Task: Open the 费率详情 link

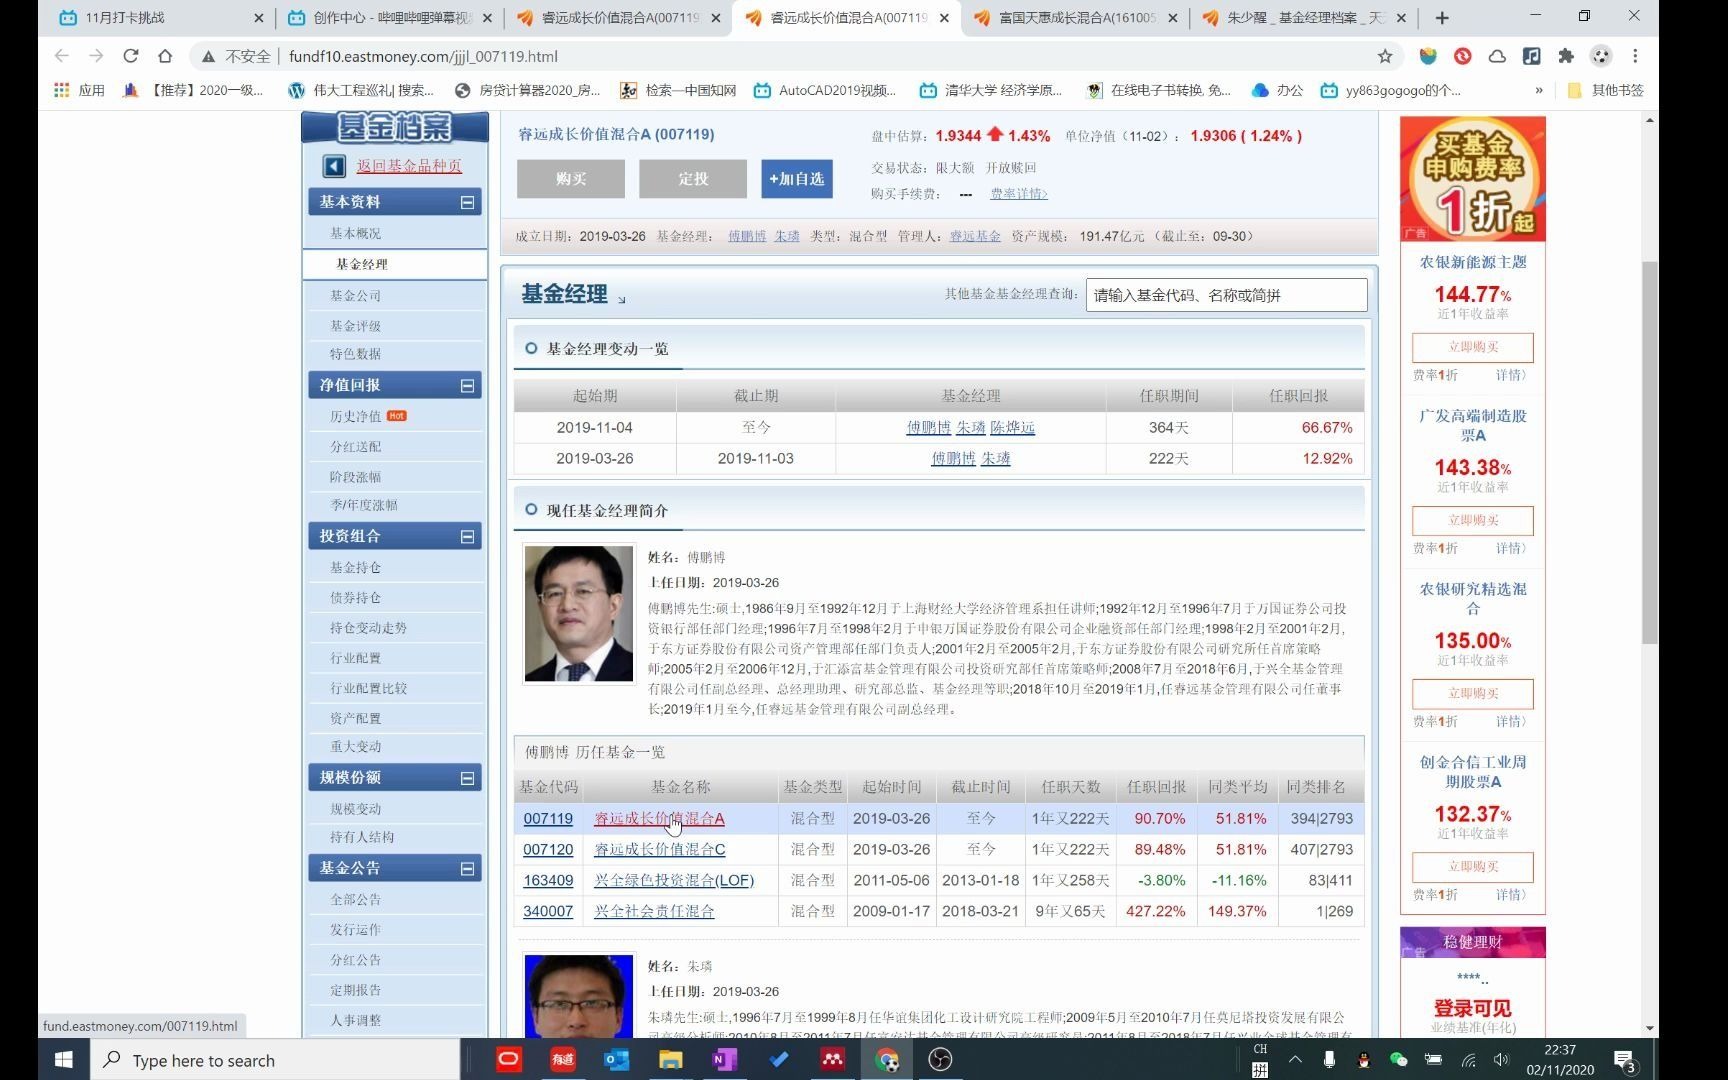Action: [x=1019, y=194]
